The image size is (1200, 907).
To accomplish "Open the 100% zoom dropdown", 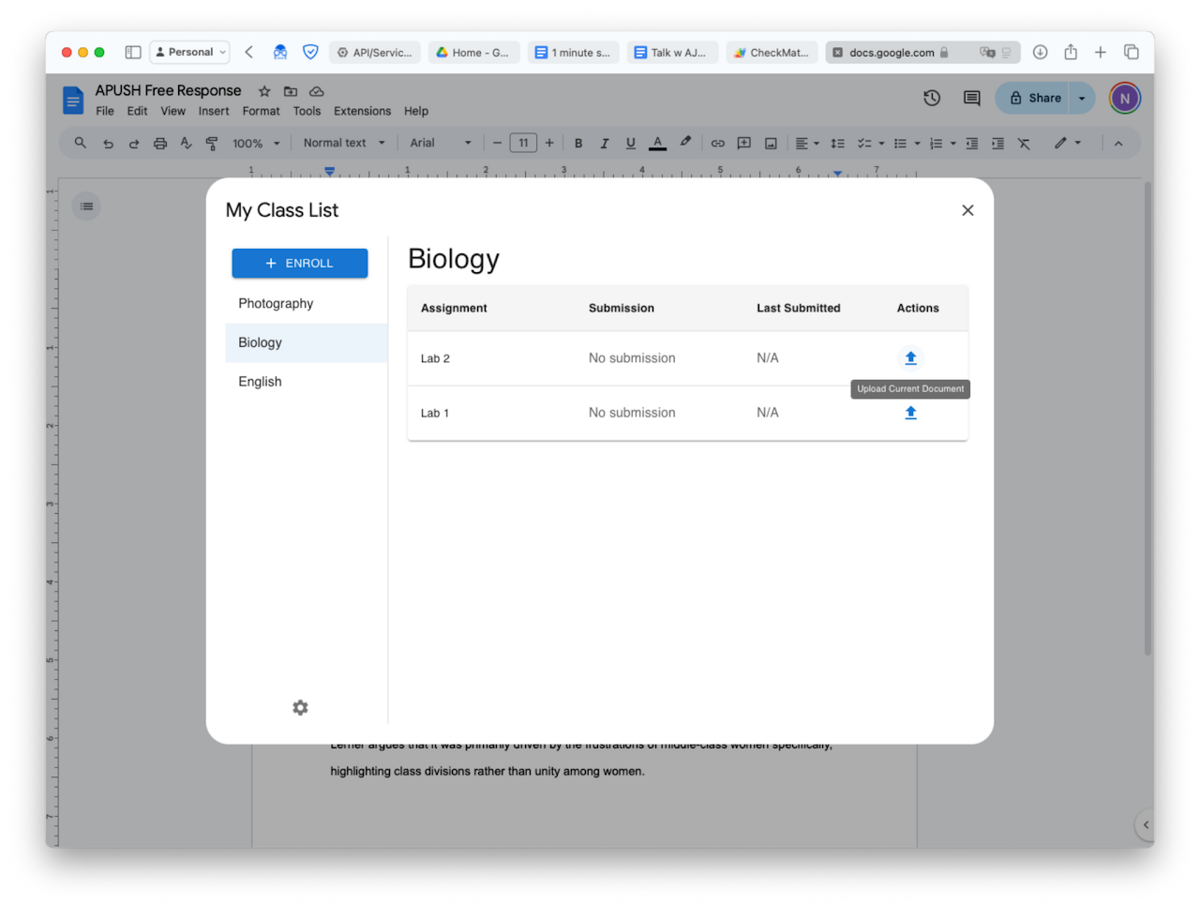I will [x=256, y=143].
